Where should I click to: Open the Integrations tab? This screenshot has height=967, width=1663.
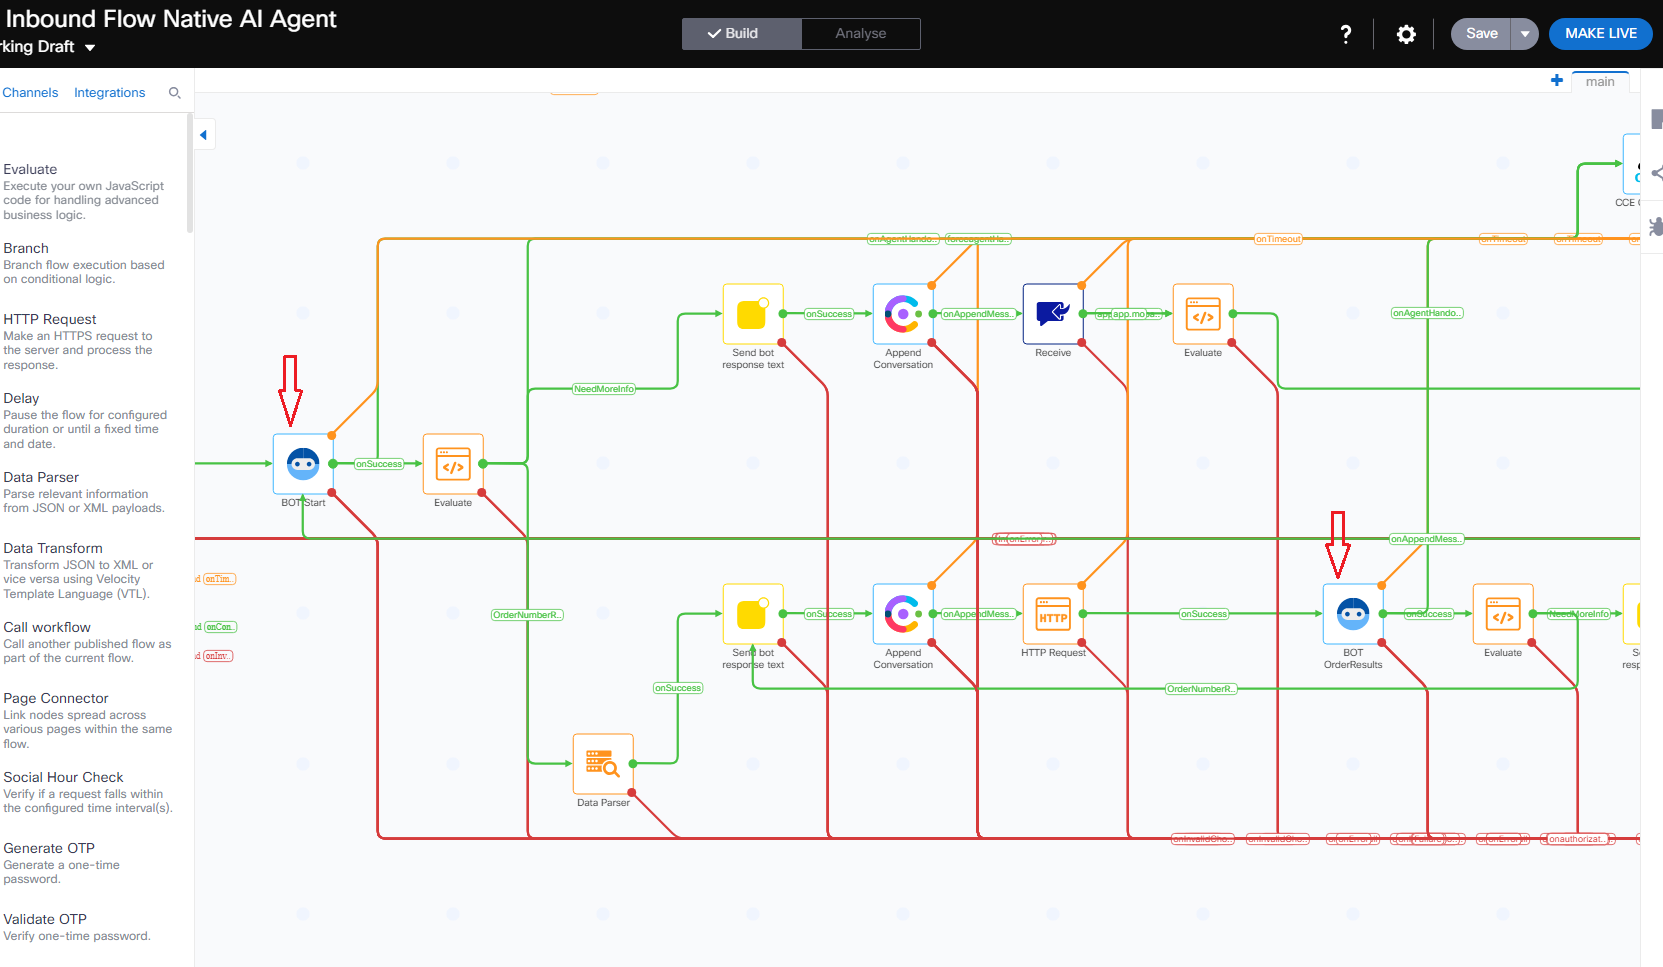[x=109, y=93]
